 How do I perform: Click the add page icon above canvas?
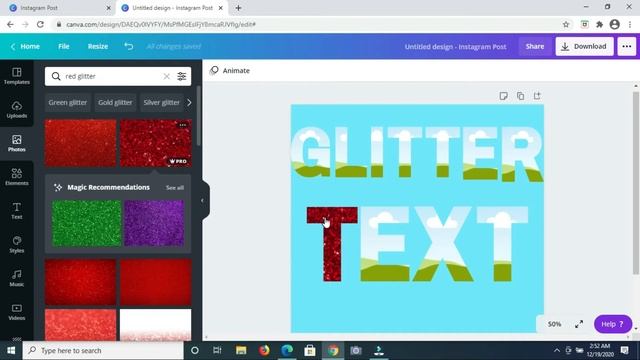pyautogui.click(x=537, y=96)
